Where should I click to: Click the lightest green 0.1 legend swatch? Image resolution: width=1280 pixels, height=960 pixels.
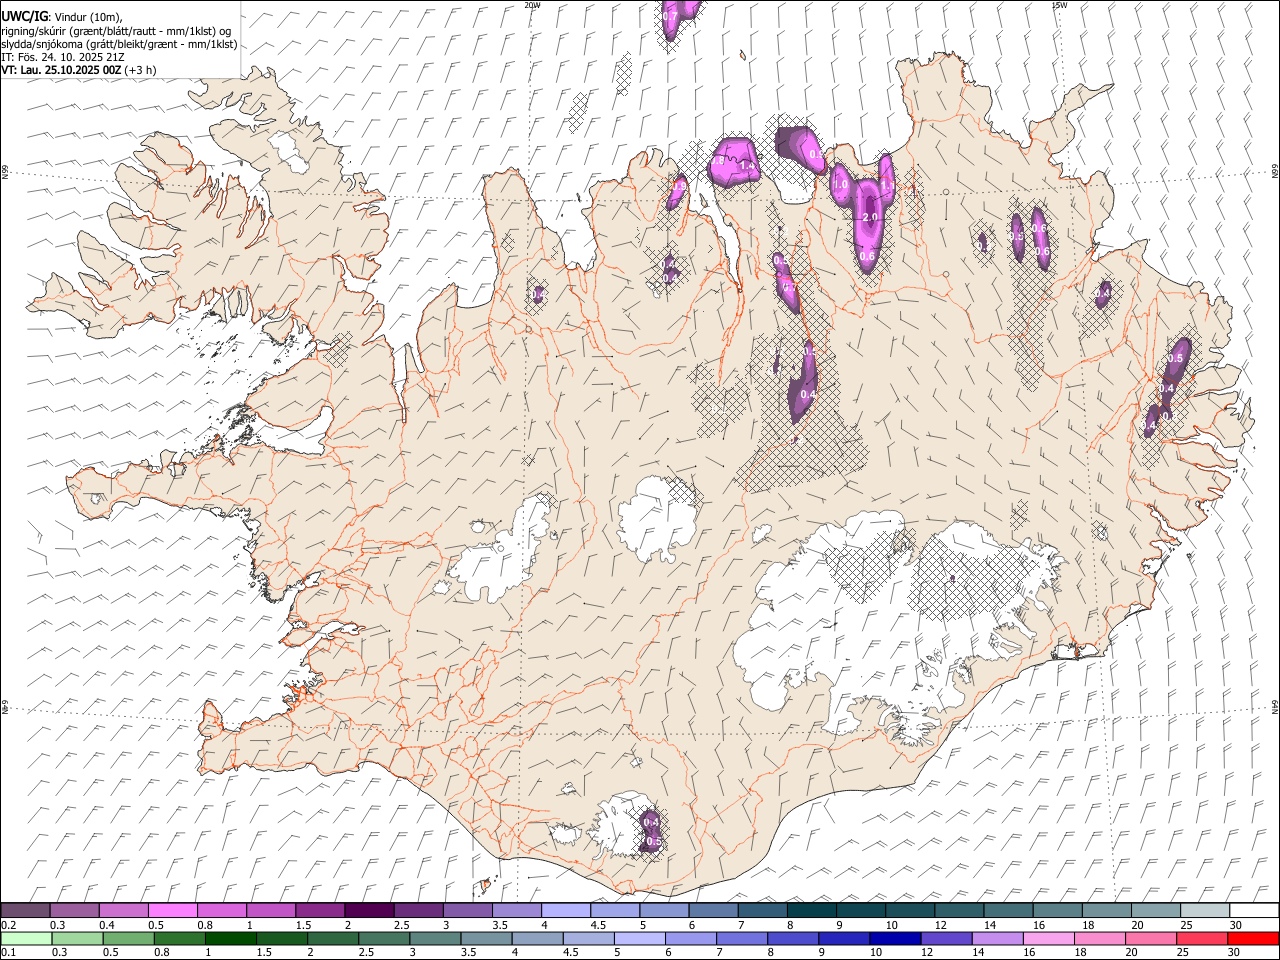(26, 938)
